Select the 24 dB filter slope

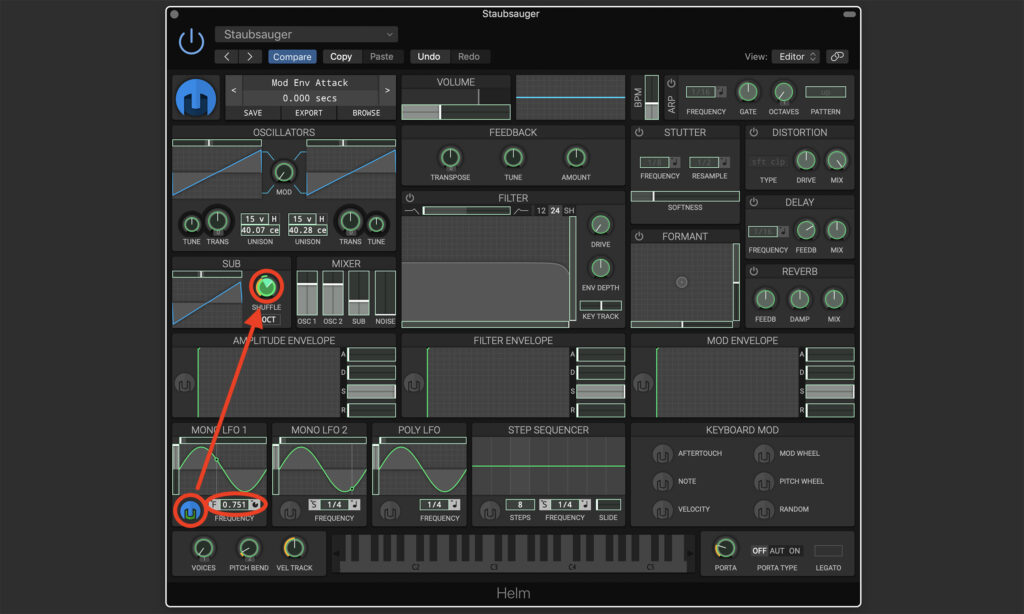(x=555, y=211)
